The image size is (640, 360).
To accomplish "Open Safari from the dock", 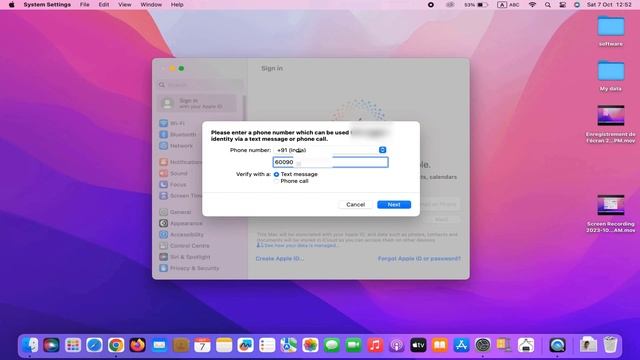I will click(x=94, y=345).
